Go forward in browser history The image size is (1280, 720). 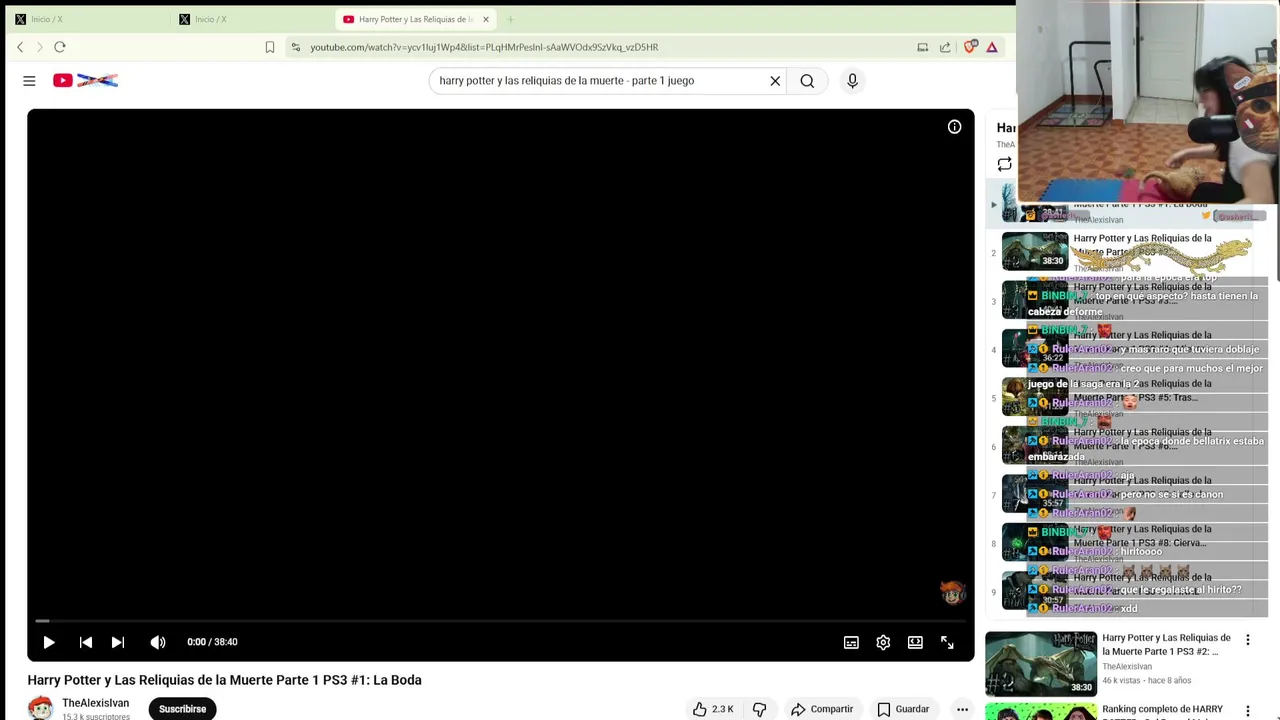point(40,47)
